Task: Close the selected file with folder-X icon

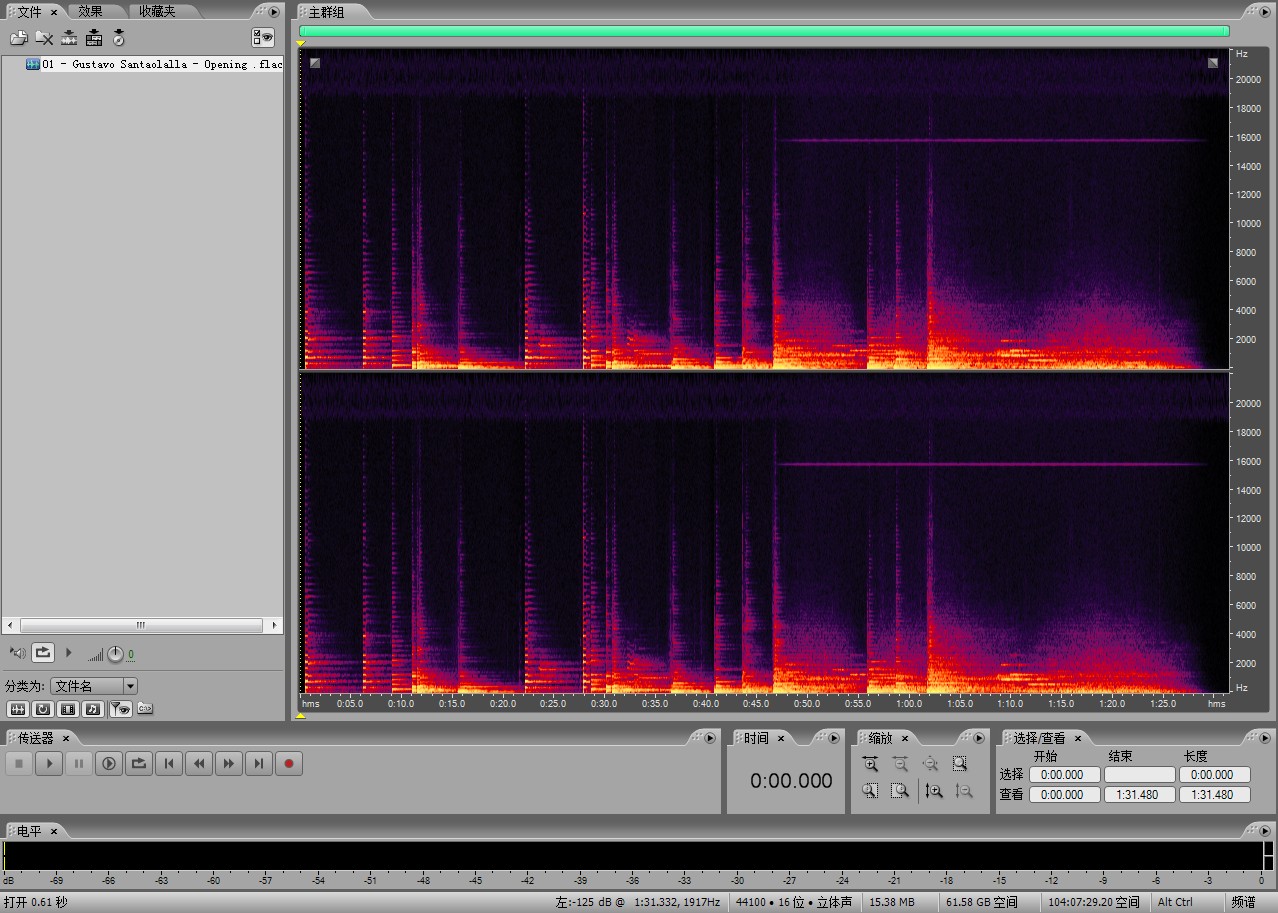Action: 44,38
